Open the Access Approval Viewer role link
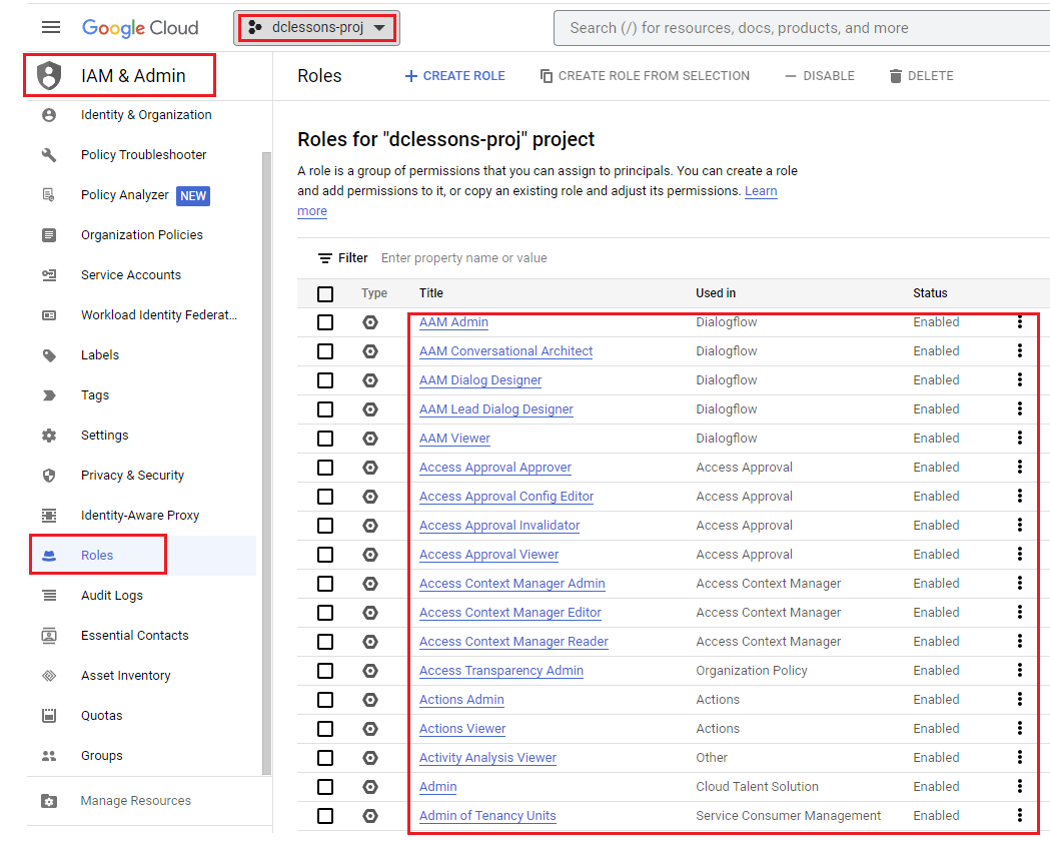This screenshot has width=1050, height=841. [x=489, y=554]
